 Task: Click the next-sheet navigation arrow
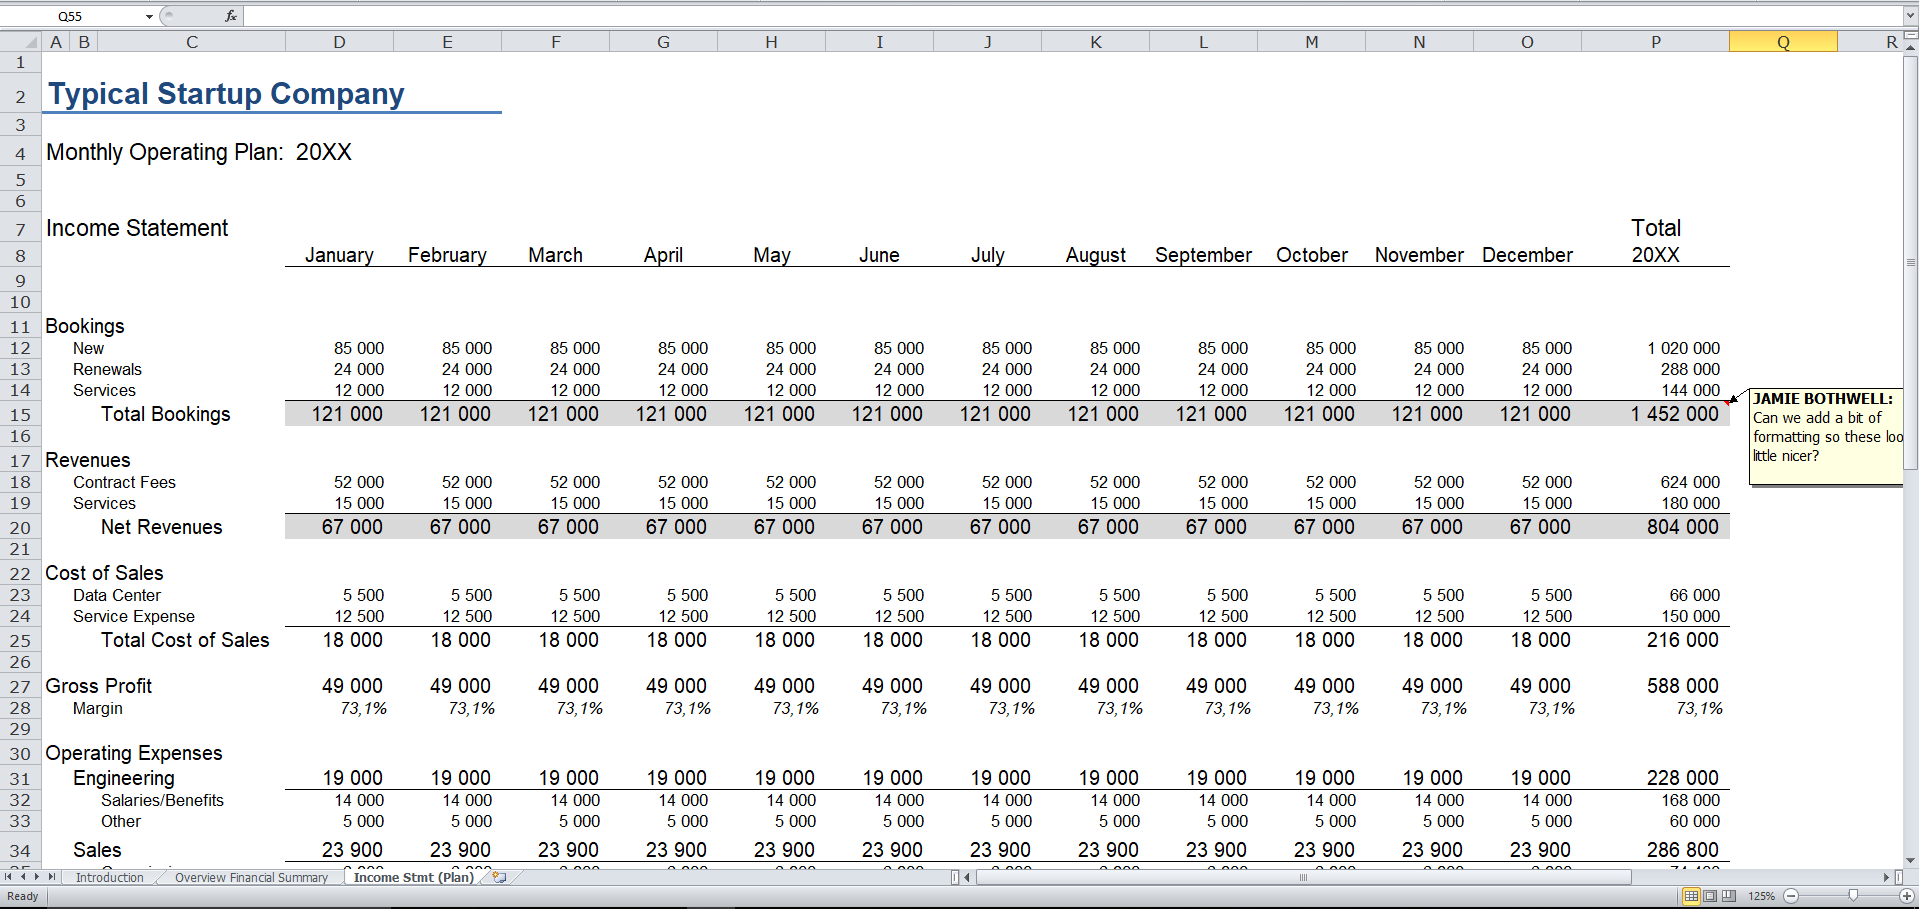pos(36,877)
